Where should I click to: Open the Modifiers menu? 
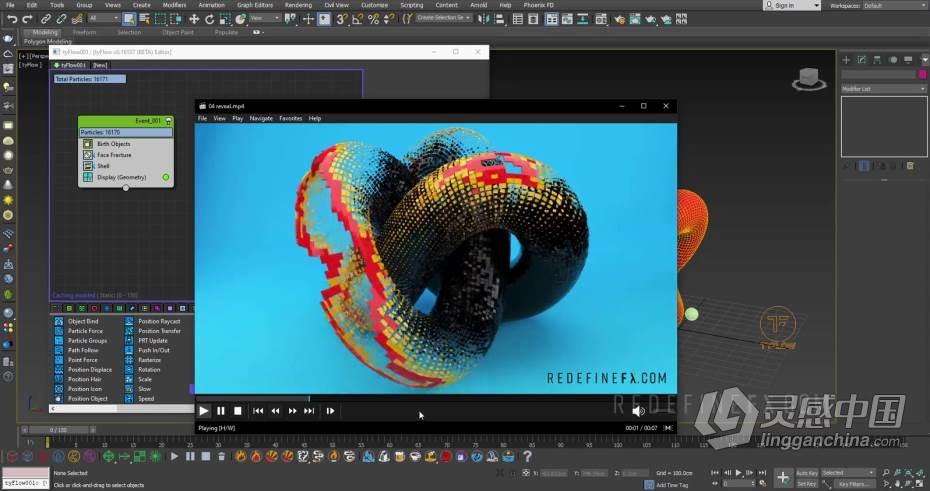[x=174, y=5]
